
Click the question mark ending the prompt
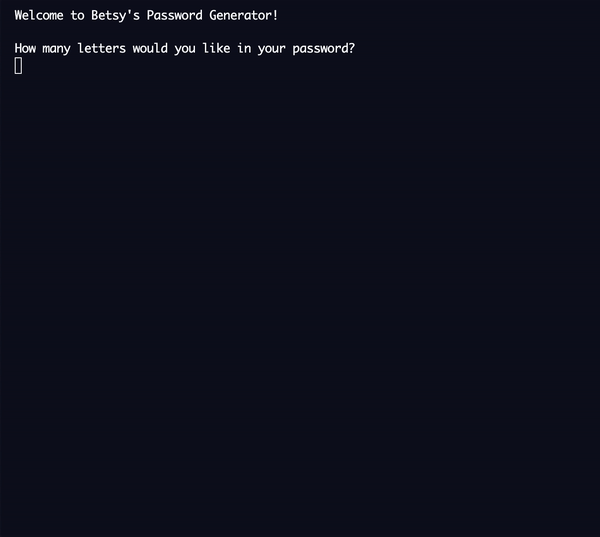(351, 48)
